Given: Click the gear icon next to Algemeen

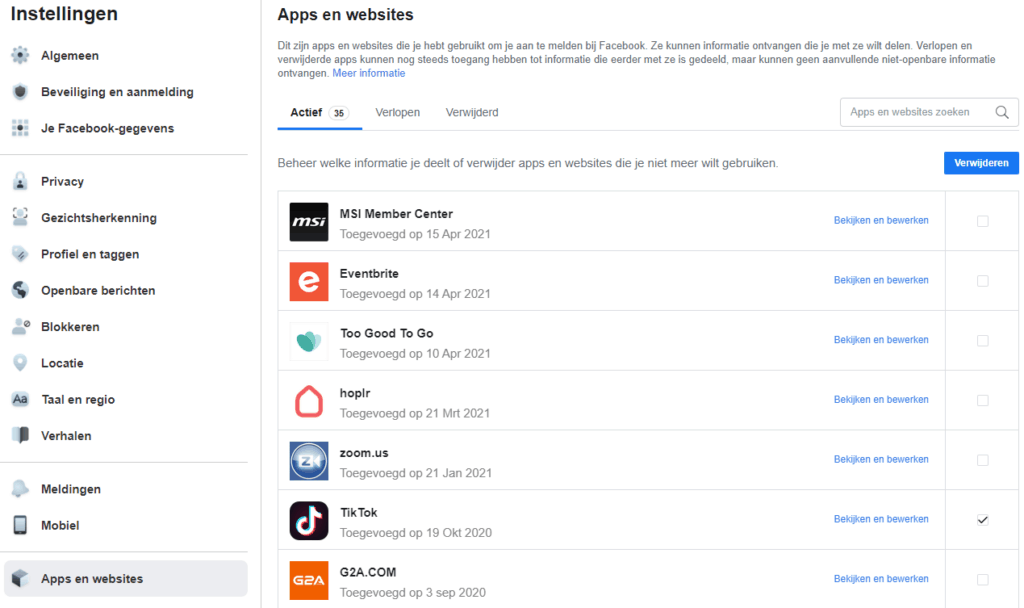Looking at the screenshot, I should tap(20, 56).
